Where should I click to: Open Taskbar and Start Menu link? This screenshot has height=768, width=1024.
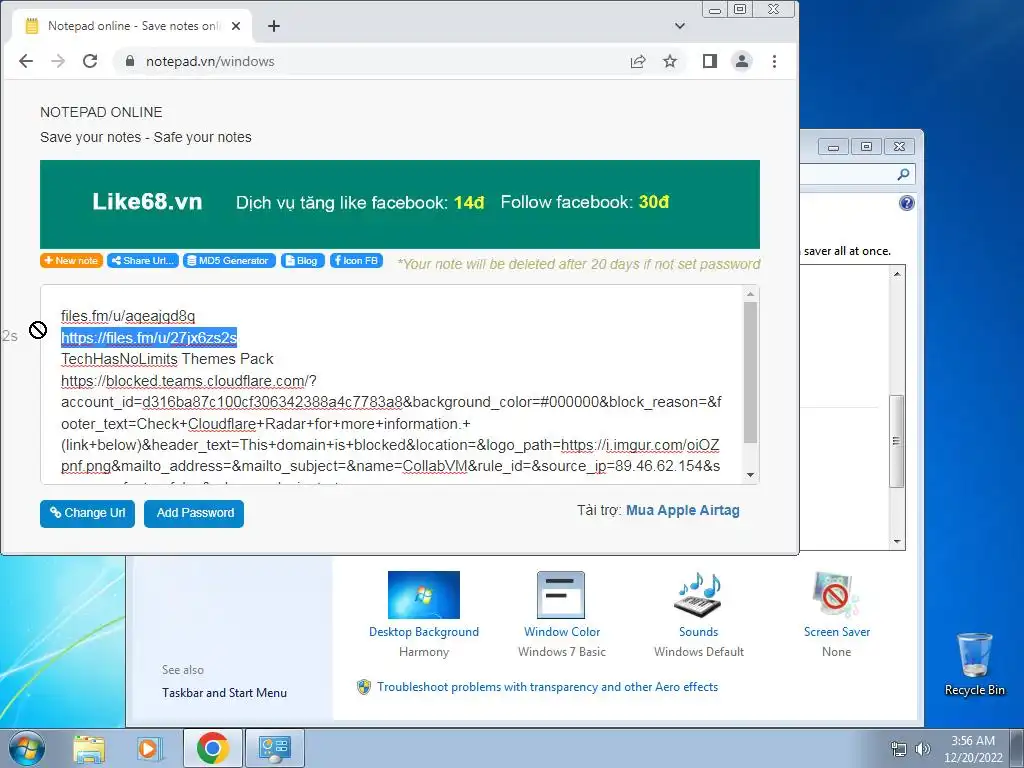tap(224, 693)
